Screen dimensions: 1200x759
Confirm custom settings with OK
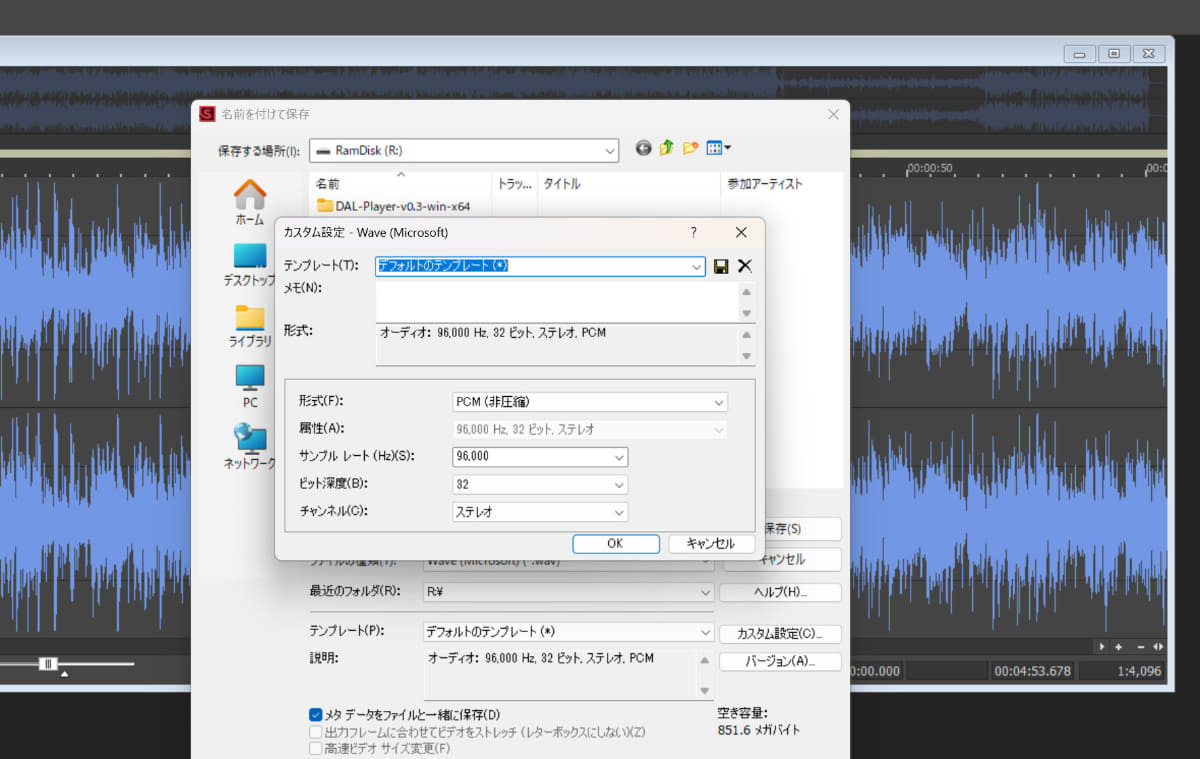[x=616, y=544]
